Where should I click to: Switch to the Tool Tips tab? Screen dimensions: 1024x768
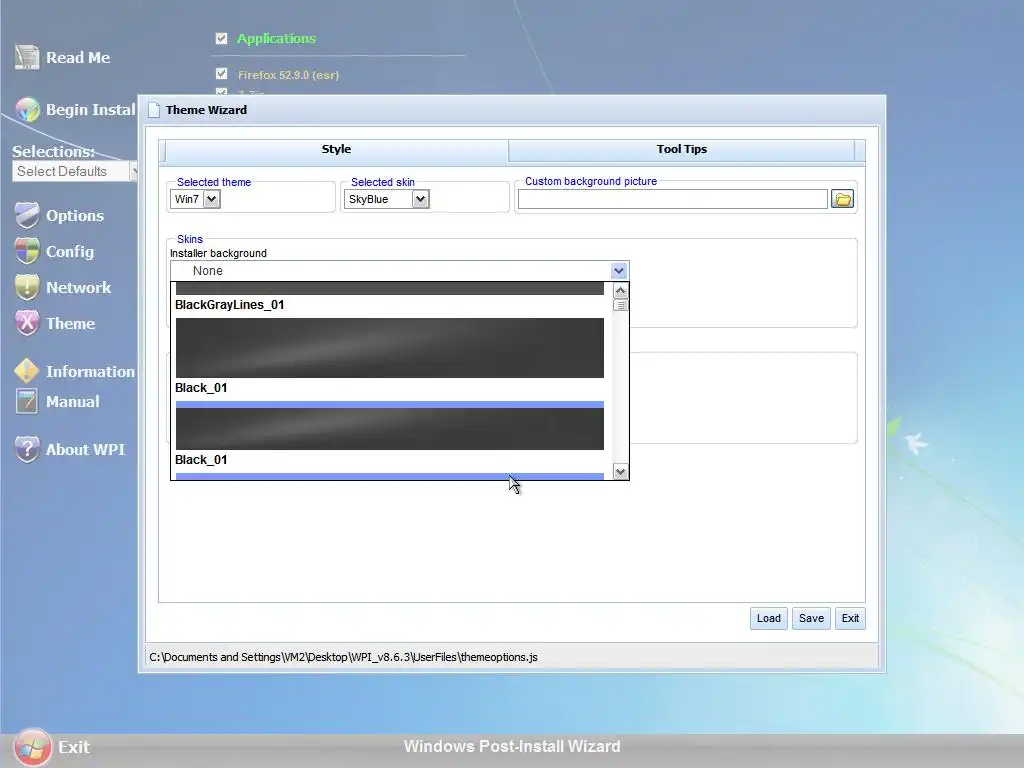point(681,149)
